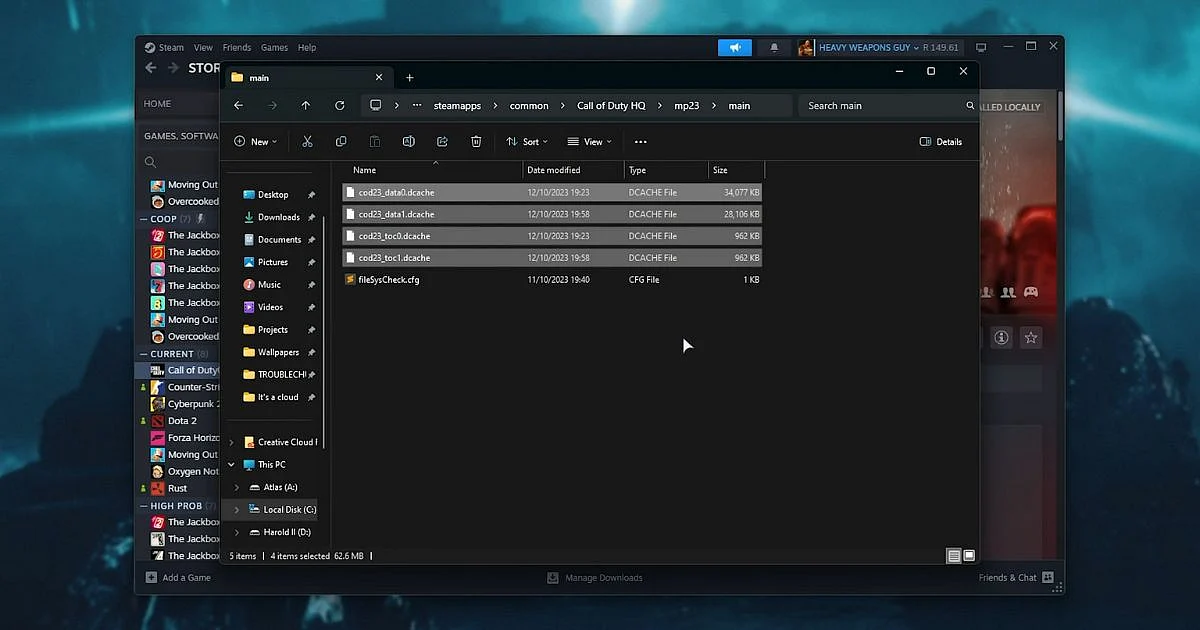The height and width of the screenshot is (630, 1200).
Task: Click Steam Big Picture monitor icon
Action: pyautogui.click(x=981, y=47)
